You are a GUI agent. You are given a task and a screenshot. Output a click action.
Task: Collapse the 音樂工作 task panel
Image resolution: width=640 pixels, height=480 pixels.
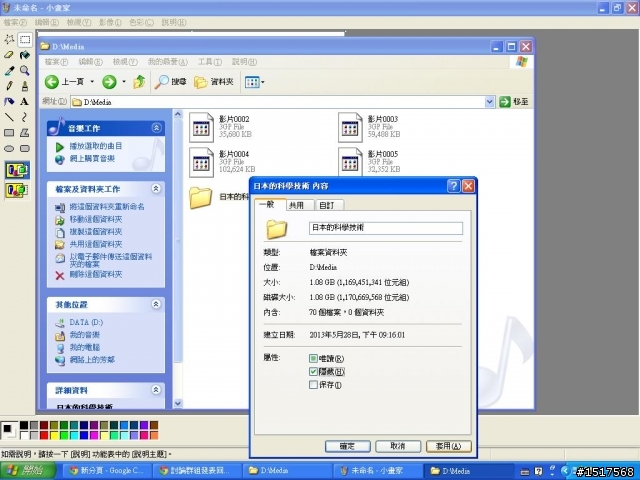(156, 128)
